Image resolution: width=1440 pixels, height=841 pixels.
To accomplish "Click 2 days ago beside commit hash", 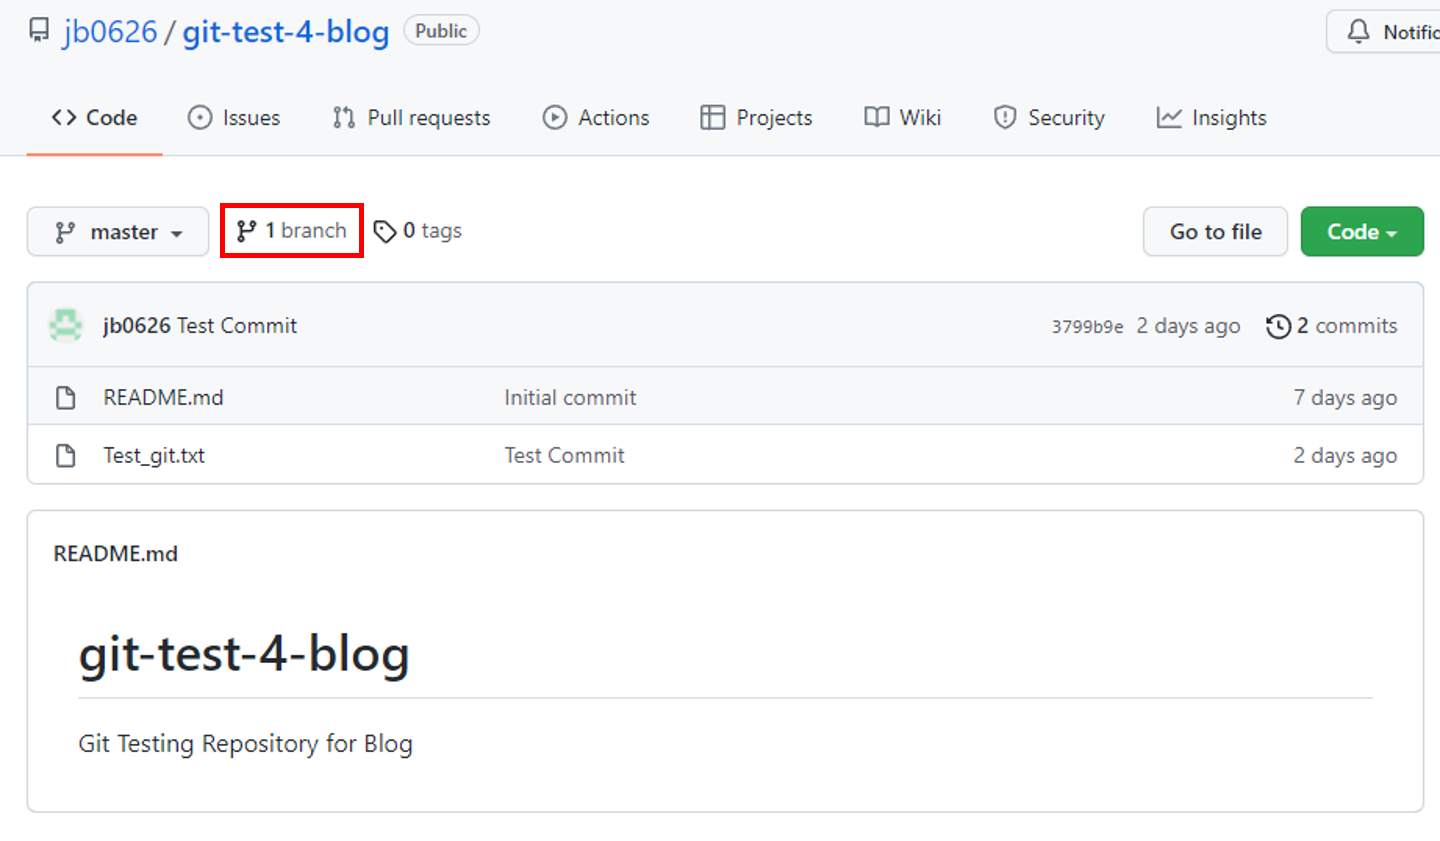I will [1188, 326].
